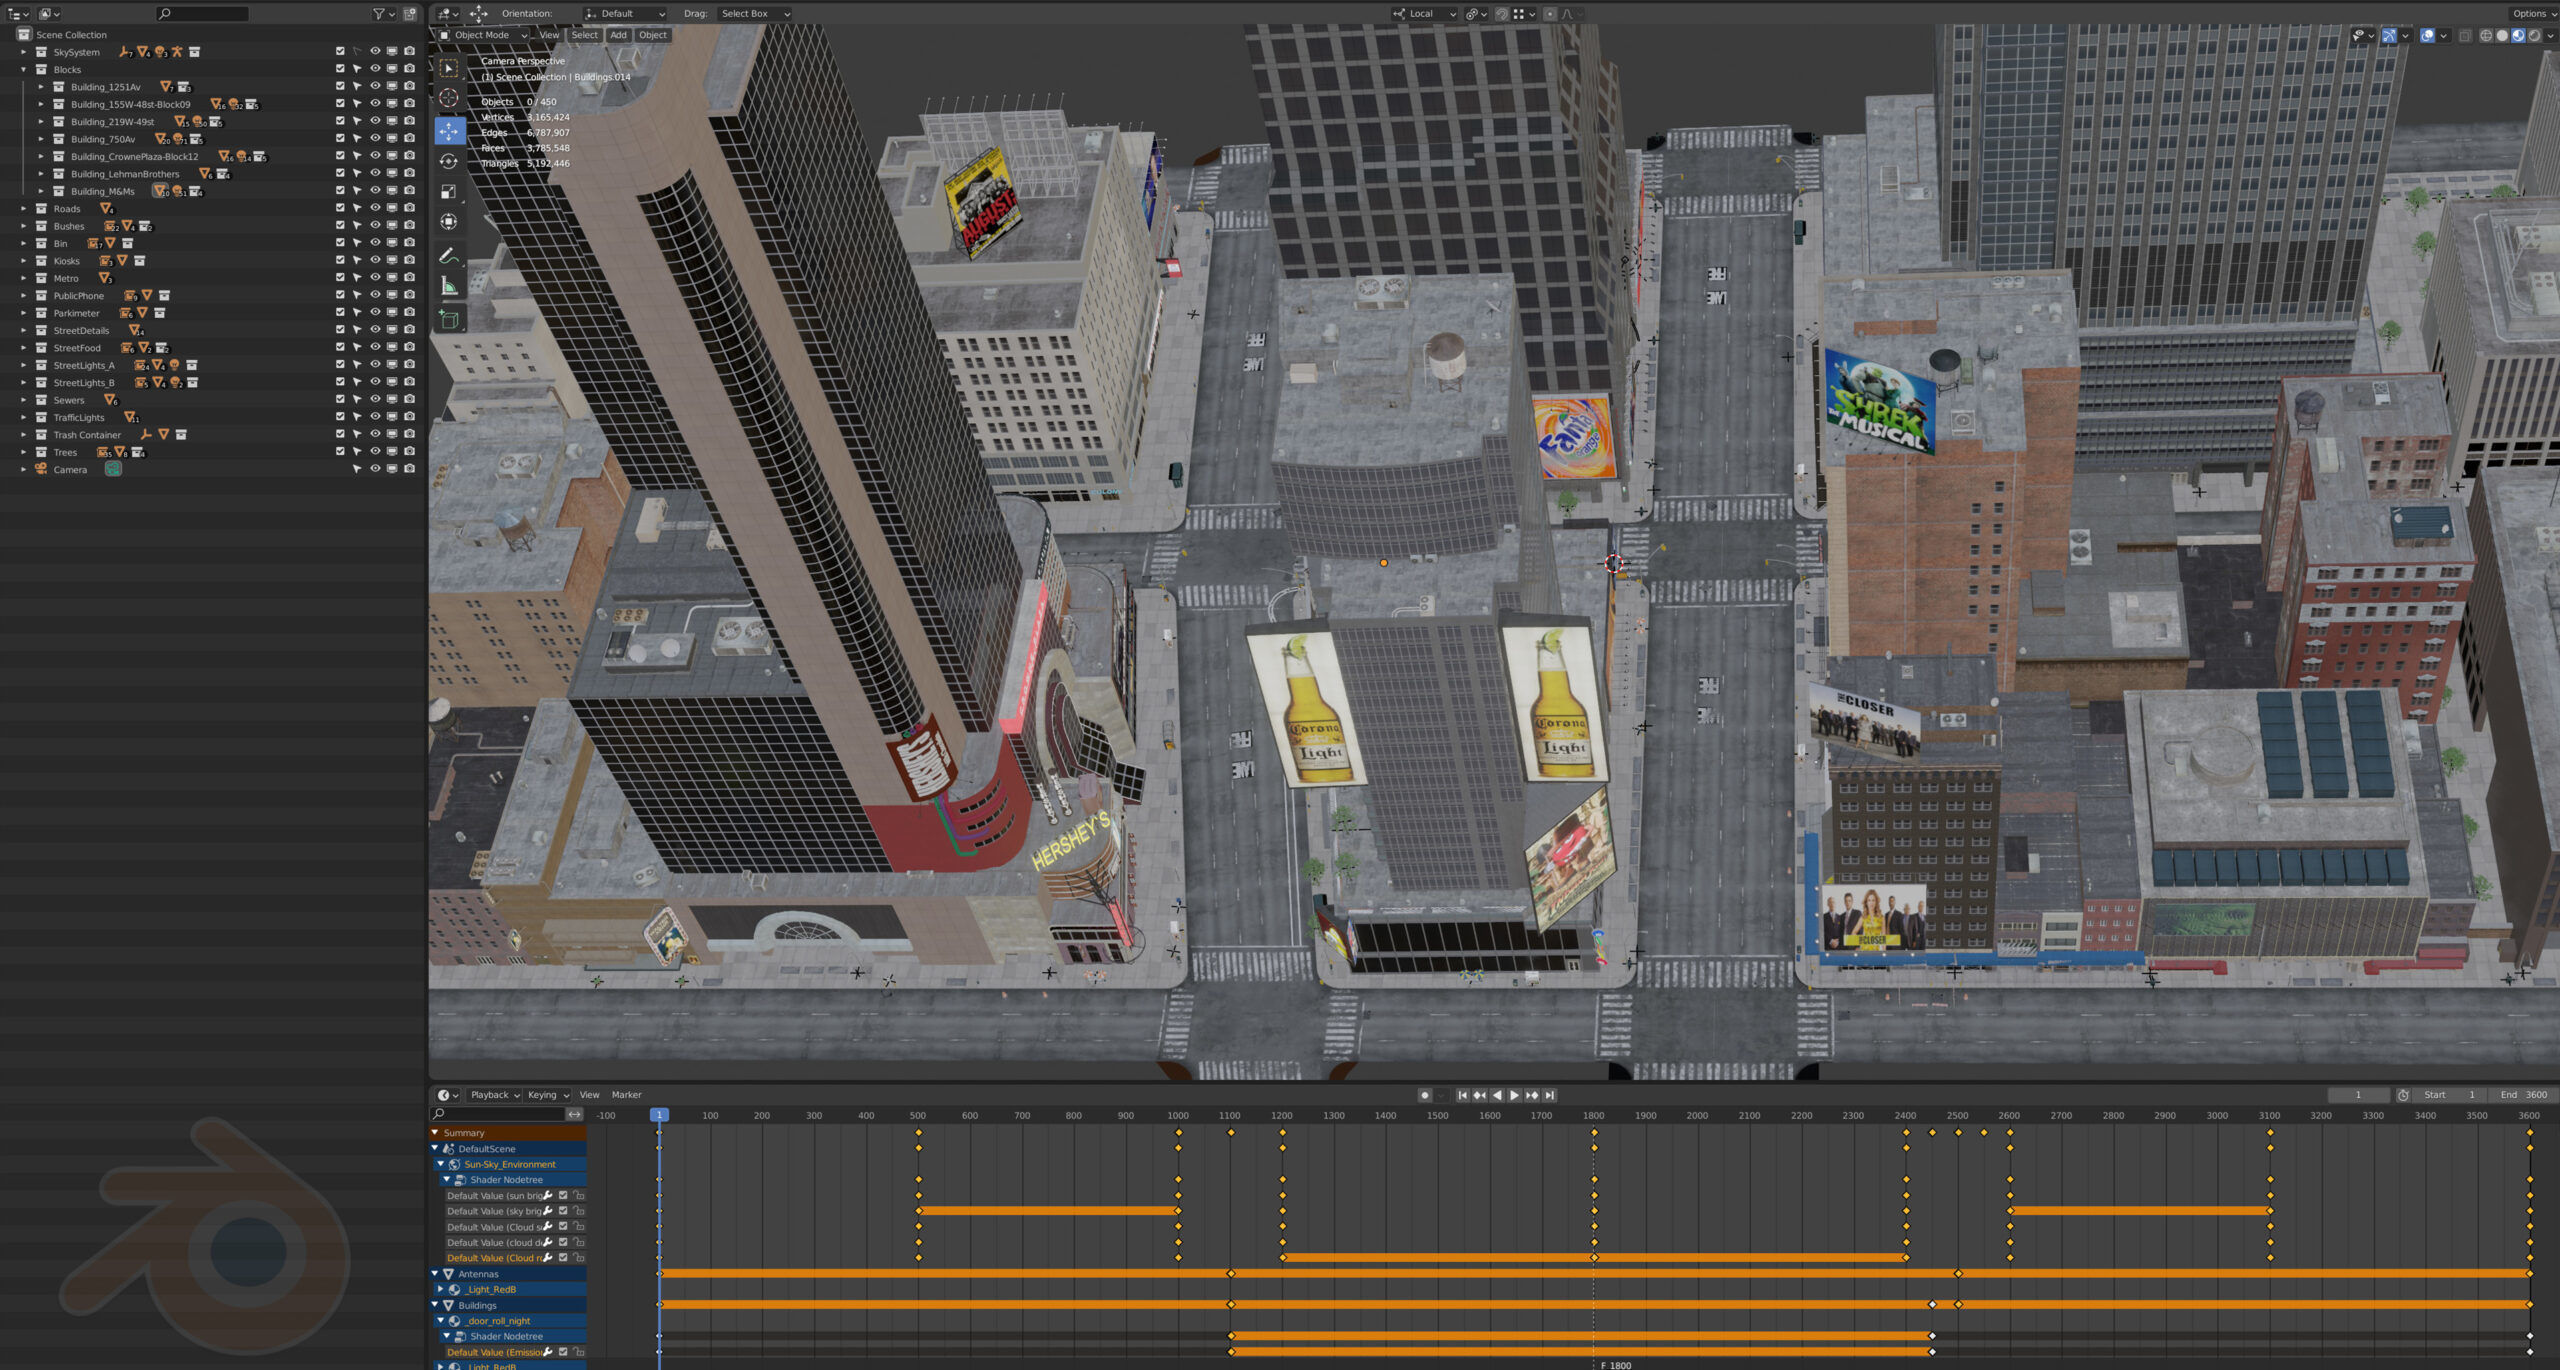Screen dimensions: 2560x1370
Task: Open the timeline View menu
Action: tap(589, 1095)
